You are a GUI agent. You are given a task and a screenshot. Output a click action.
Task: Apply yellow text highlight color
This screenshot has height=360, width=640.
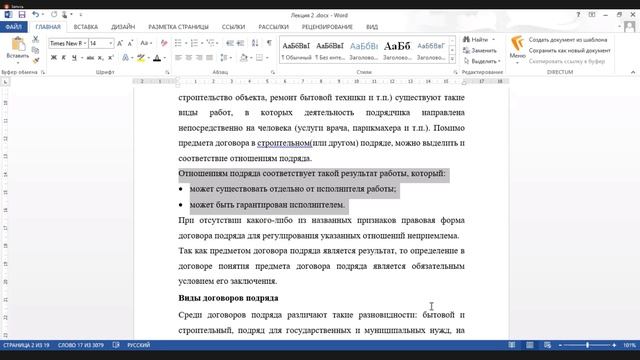pyautogui.click(x=141, y=58)
